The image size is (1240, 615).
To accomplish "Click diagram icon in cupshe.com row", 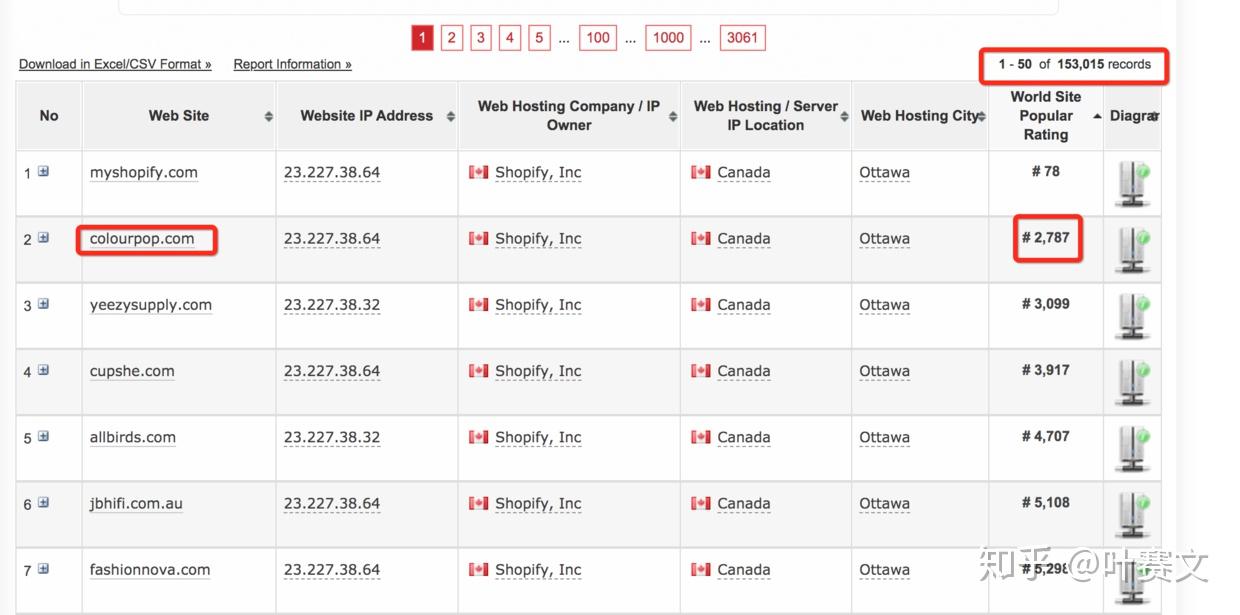I will pyautogui.click(x=1132, y=382).
